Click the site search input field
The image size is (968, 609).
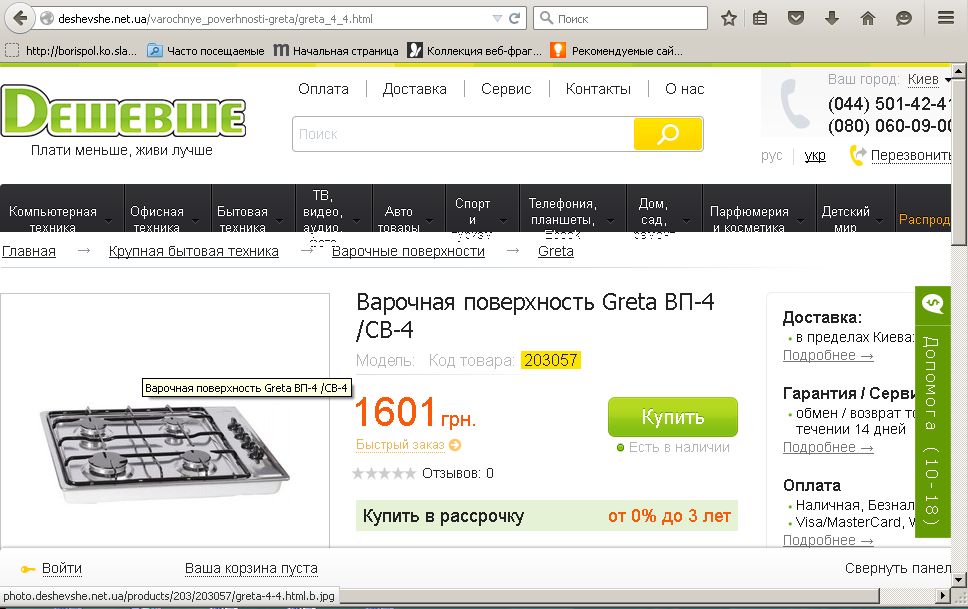click(x=463, y=134)
